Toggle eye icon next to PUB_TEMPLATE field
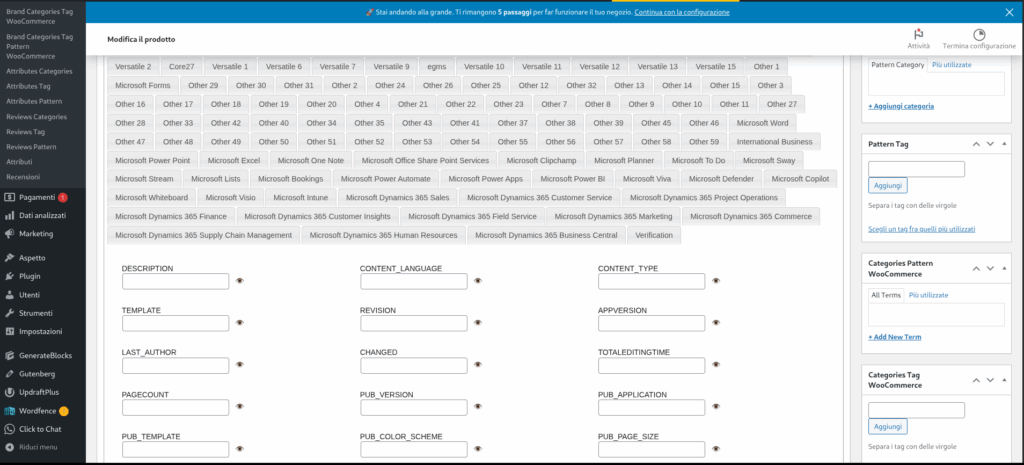Viewport: 1024px width, 465px height. point(240,449)
